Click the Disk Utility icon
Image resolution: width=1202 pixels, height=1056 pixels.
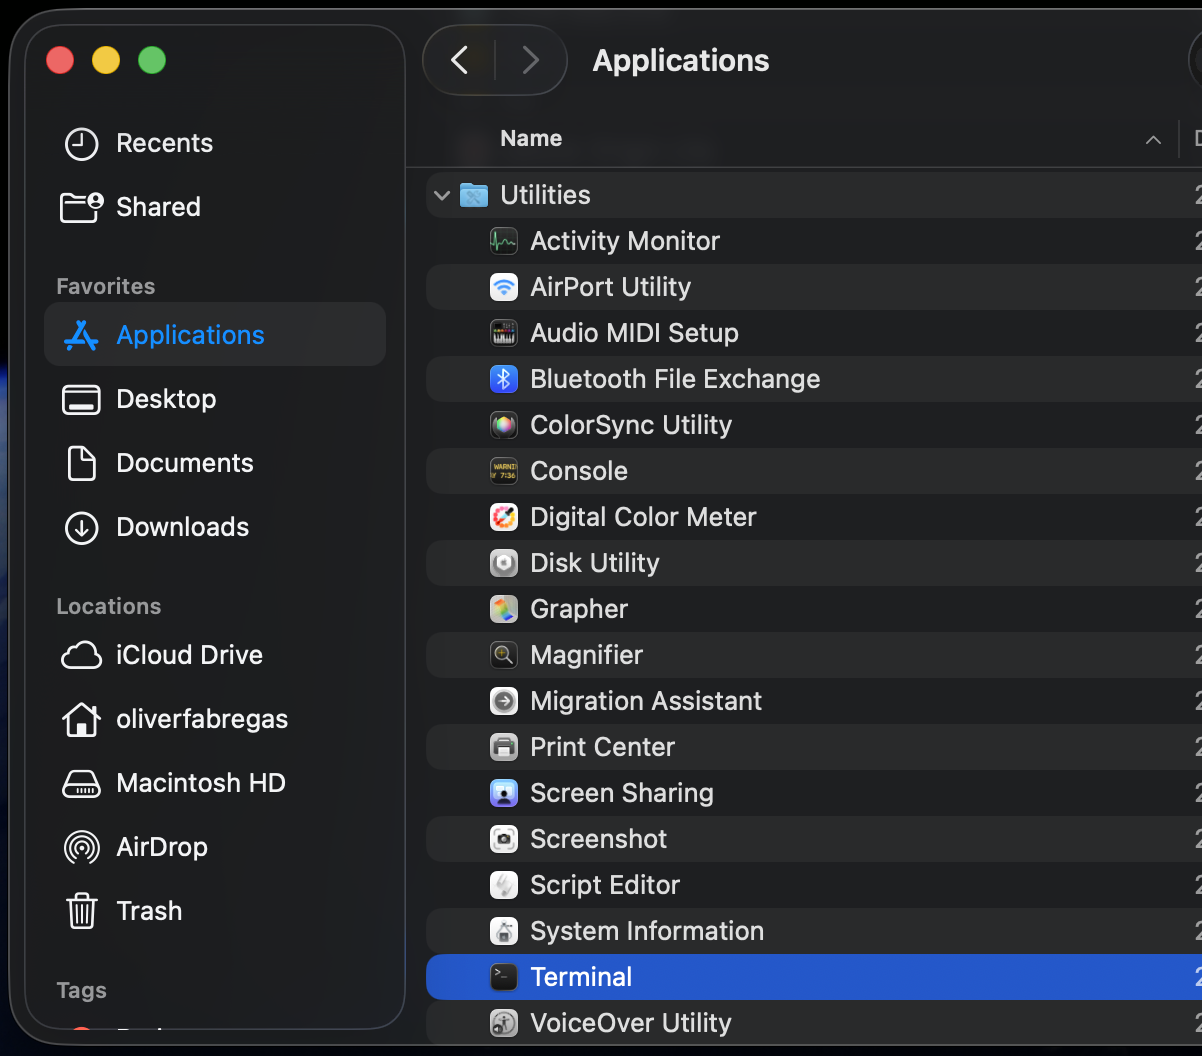(504, 563)
